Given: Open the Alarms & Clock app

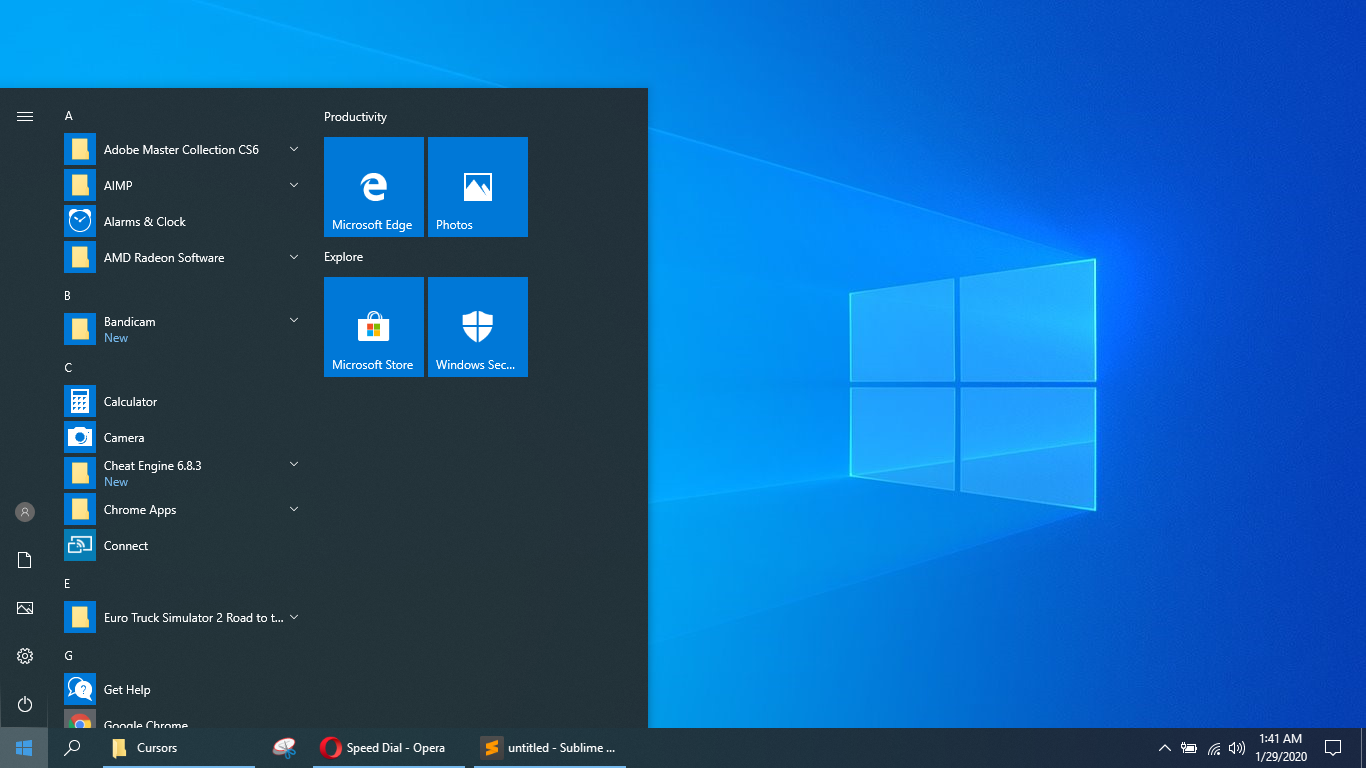Looking at the screenshot, I should [182, 221].
